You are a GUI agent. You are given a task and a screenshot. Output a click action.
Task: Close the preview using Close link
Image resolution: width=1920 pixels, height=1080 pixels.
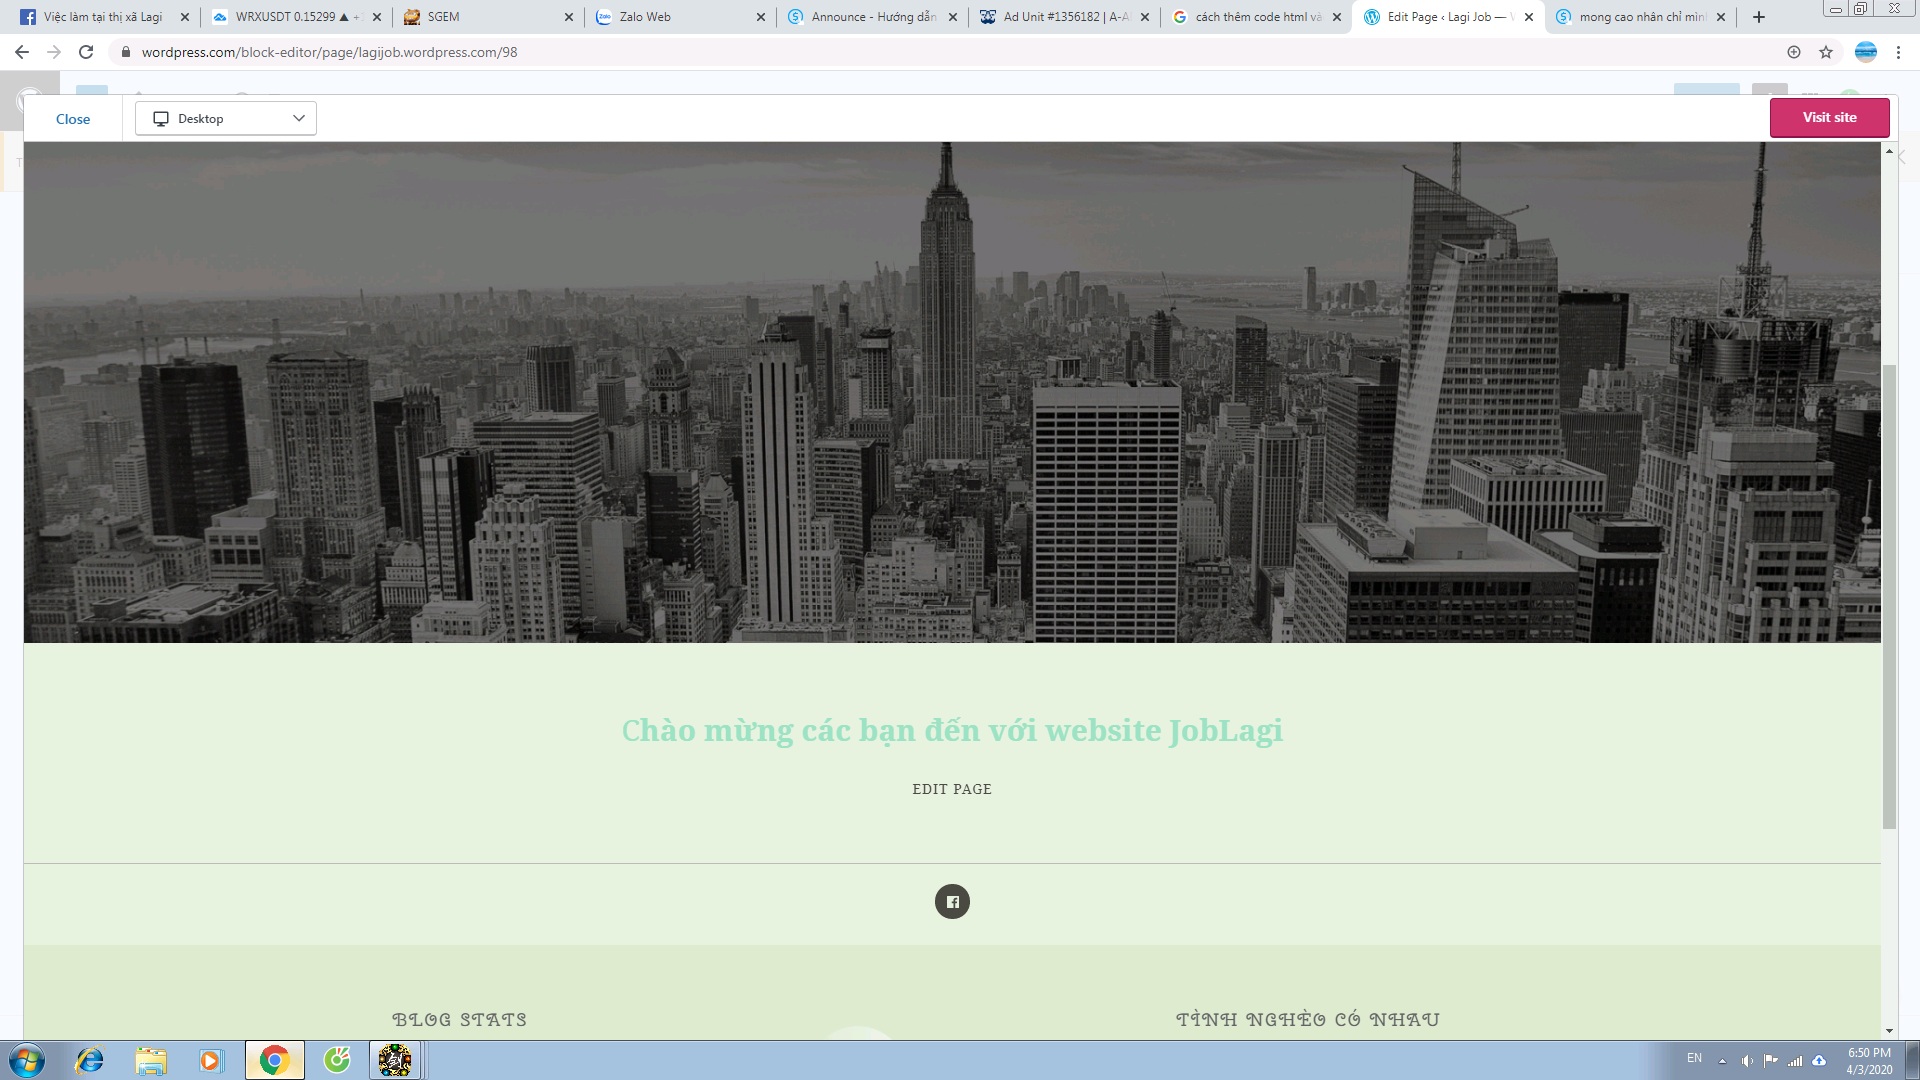(x=73, y=119)
